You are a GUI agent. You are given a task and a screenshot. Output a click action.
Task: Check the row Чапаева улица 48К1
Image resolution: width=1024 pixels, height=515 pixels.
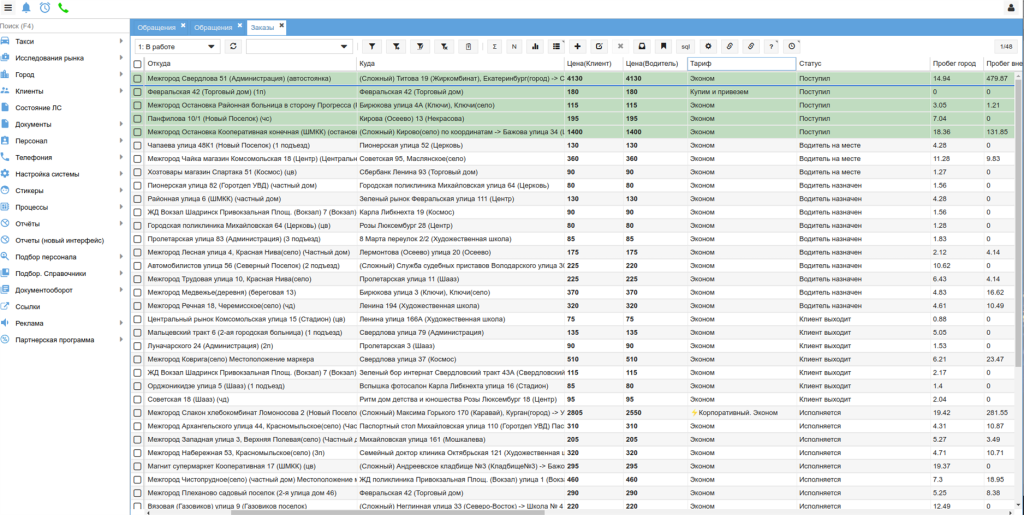(137, 146)
